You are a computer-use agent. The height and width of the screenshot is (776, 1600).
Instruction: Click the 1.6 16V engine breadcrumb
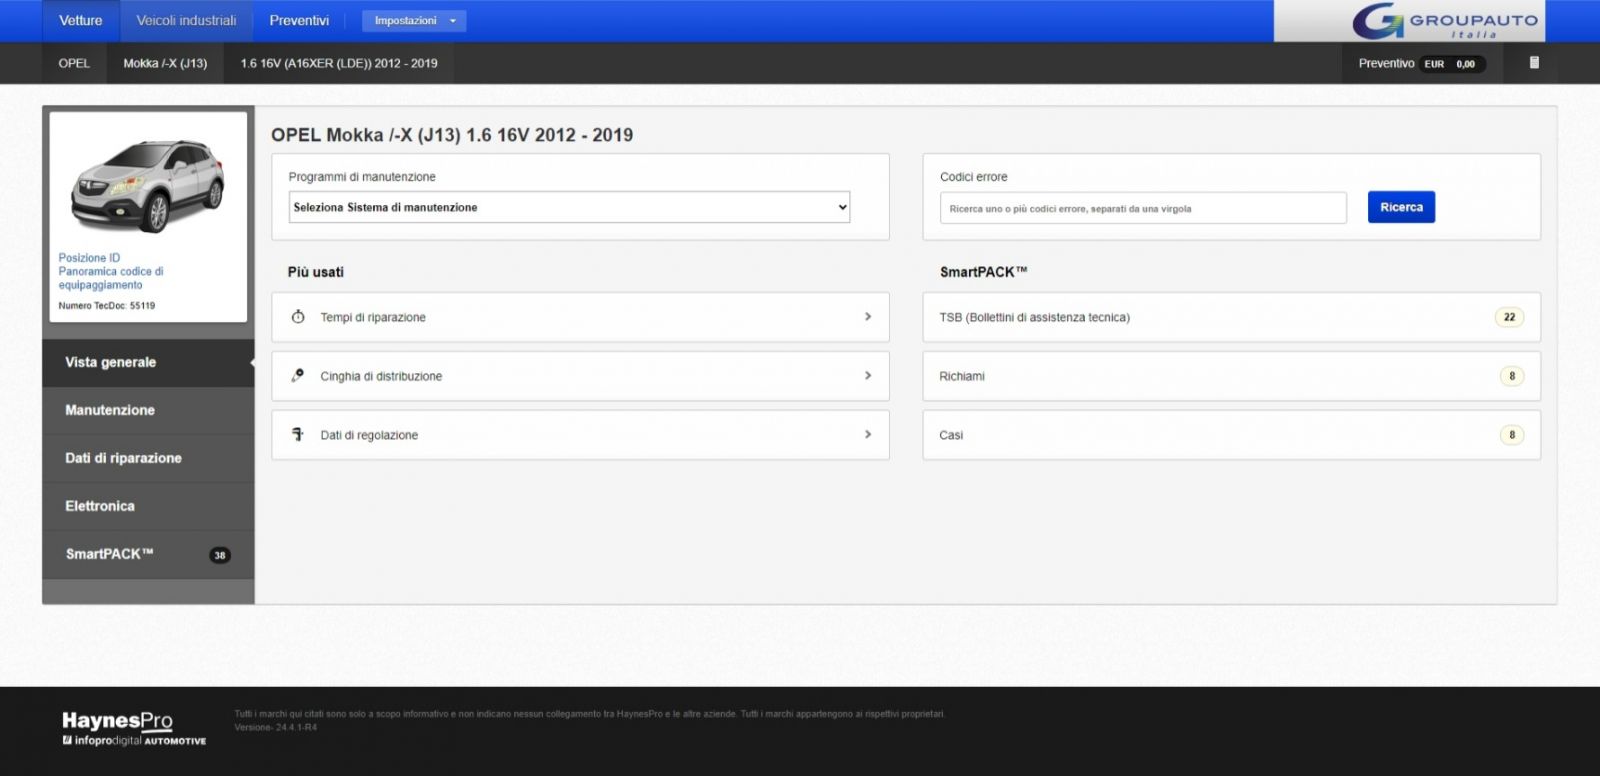(339, 63)
